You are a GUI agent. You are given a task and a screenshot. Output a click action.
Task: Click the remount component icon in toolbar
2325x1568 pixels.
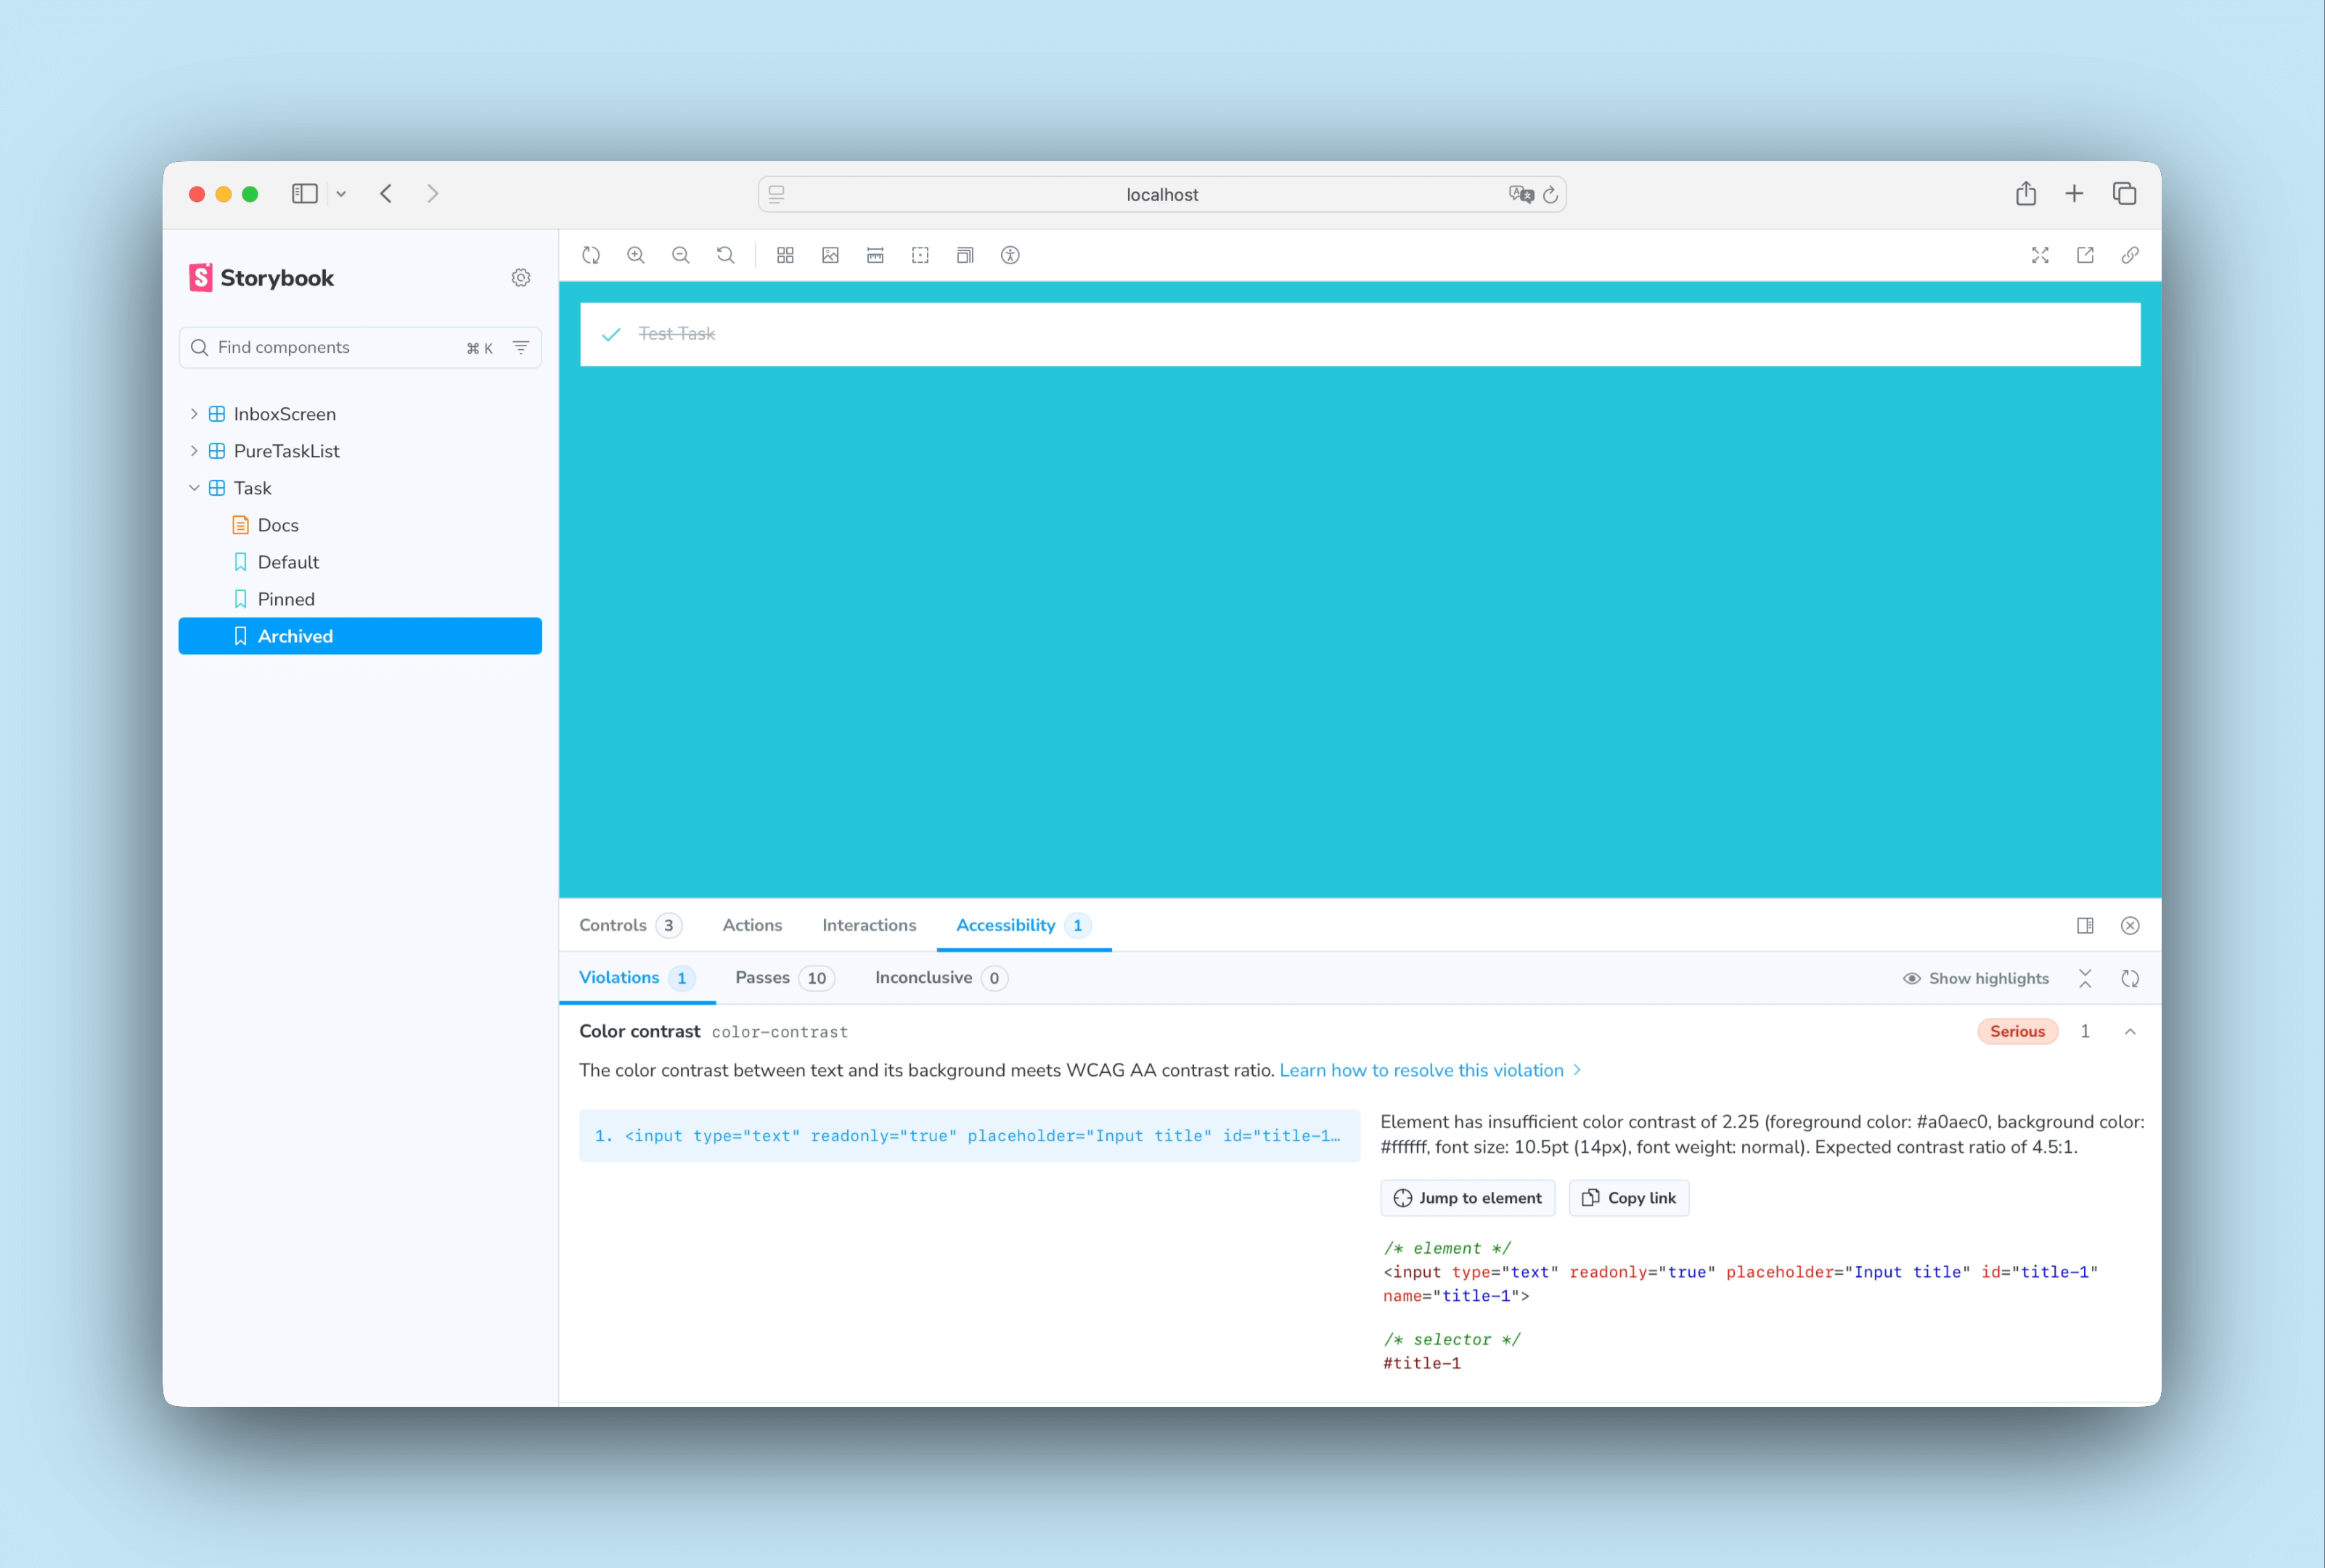(x=590, y=255)
